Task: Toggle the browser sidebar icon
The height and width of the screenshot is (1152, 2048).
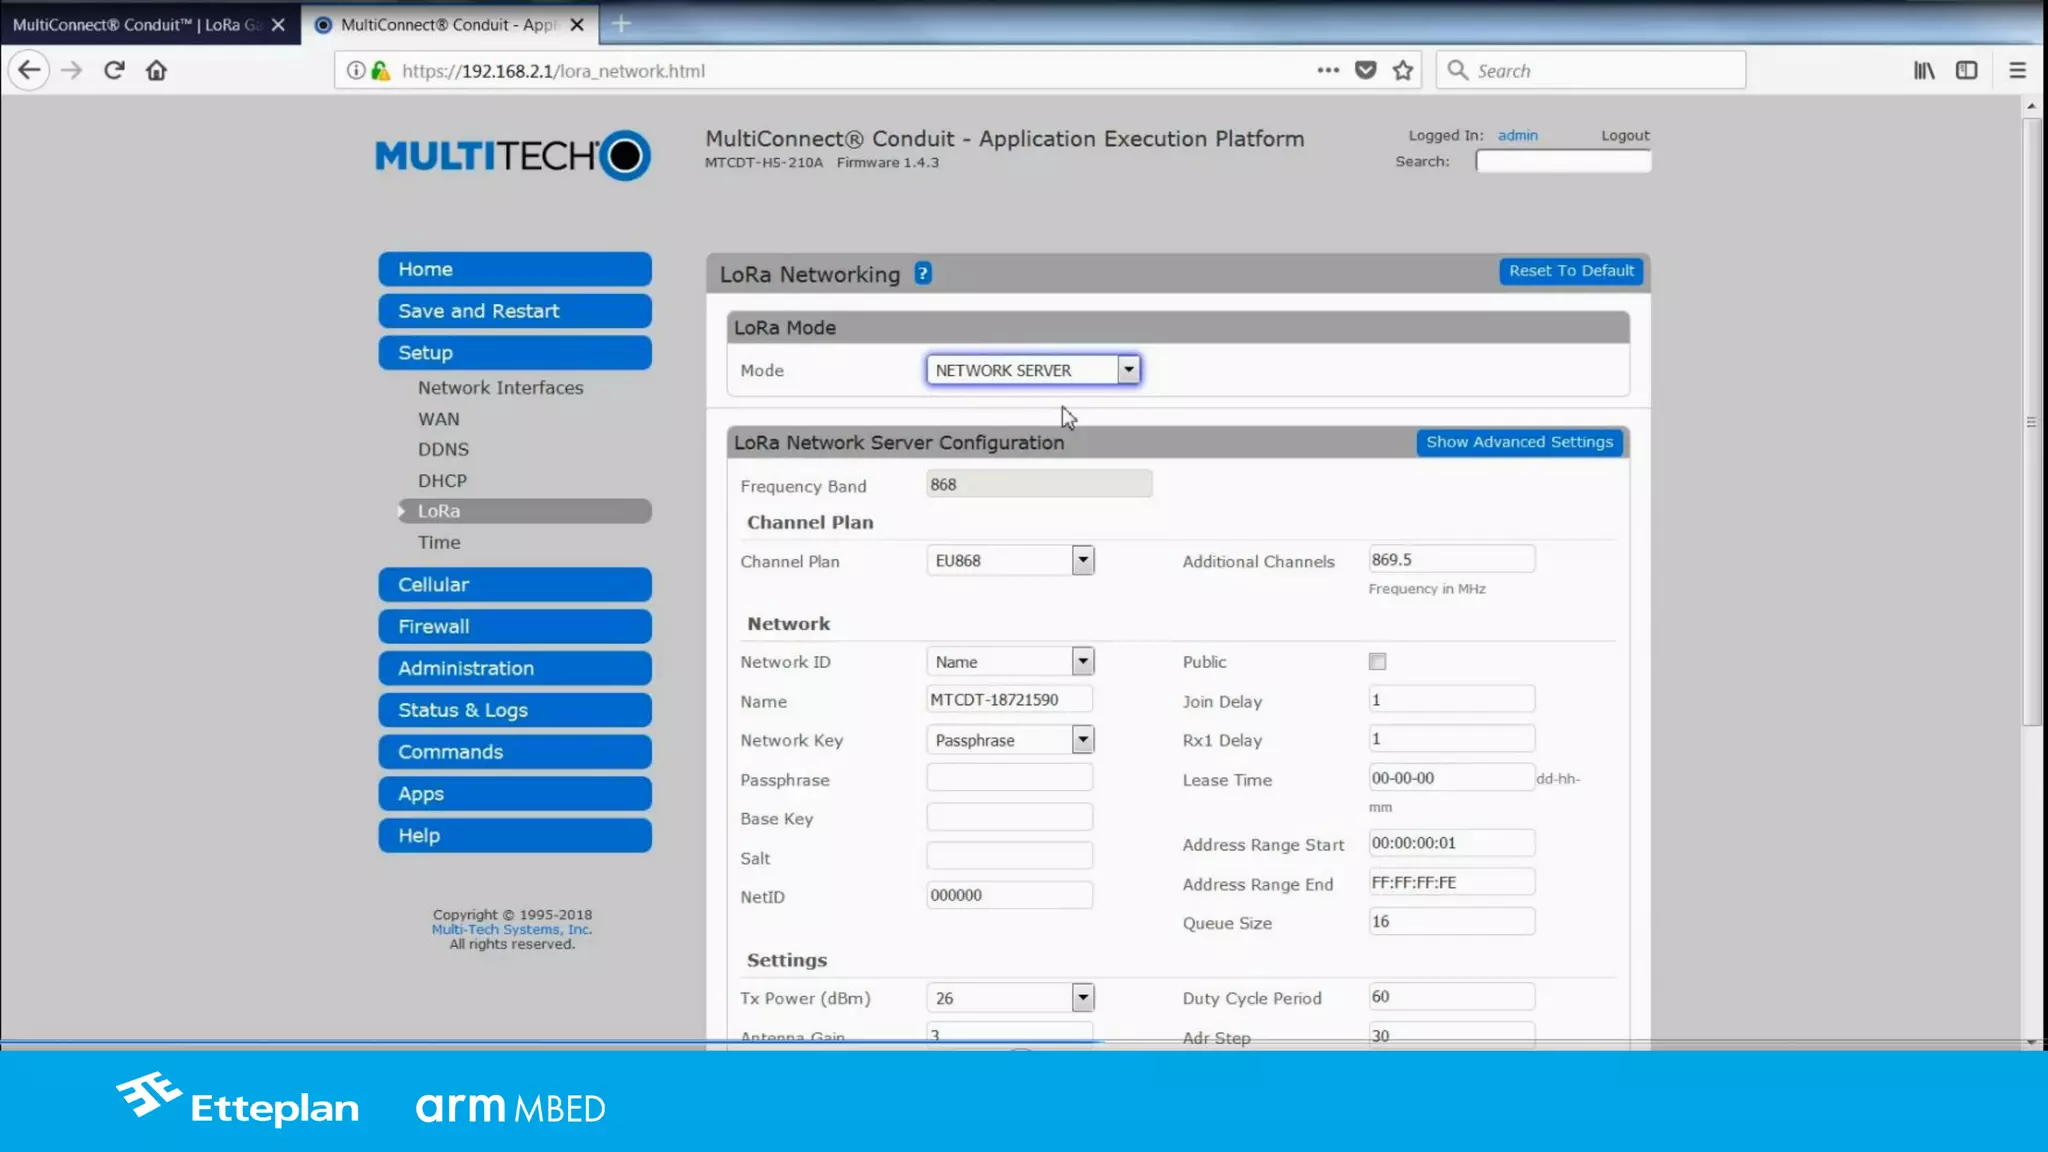Action: point(1966,70)
